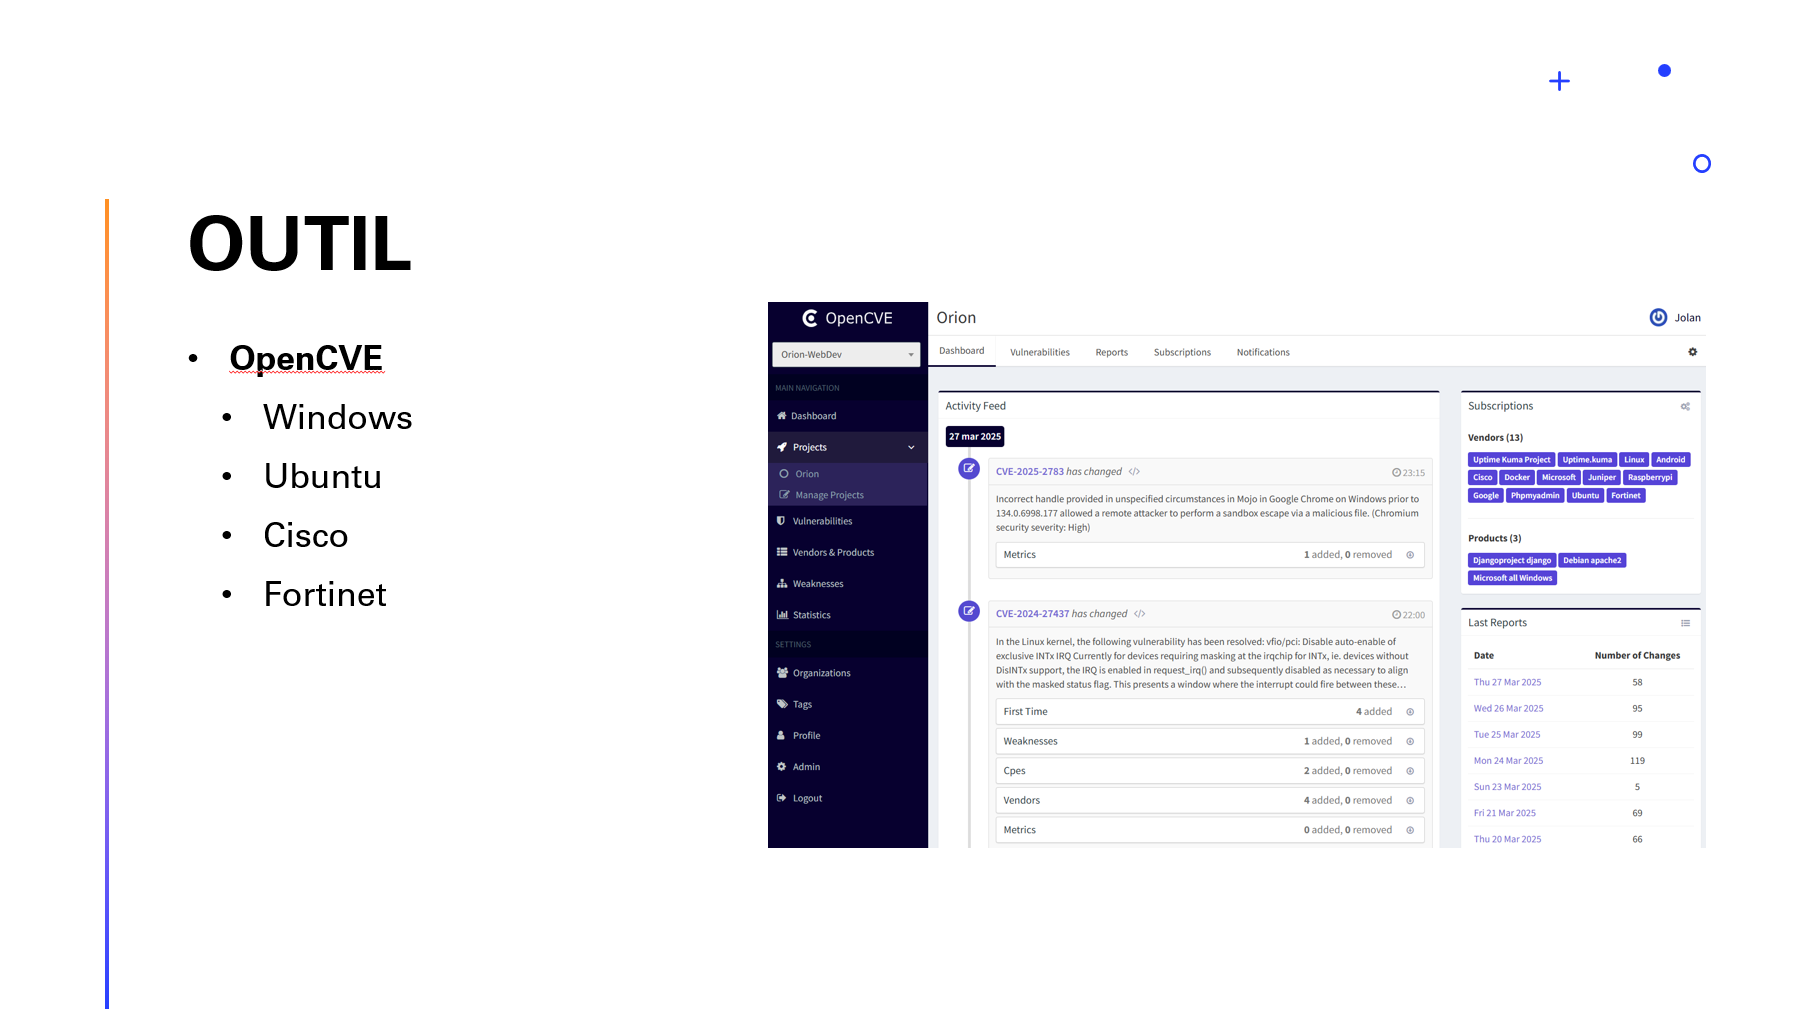Open the Thu 27 Mar 2025 report
1795x1009 pixels.
pos(1507,682)
